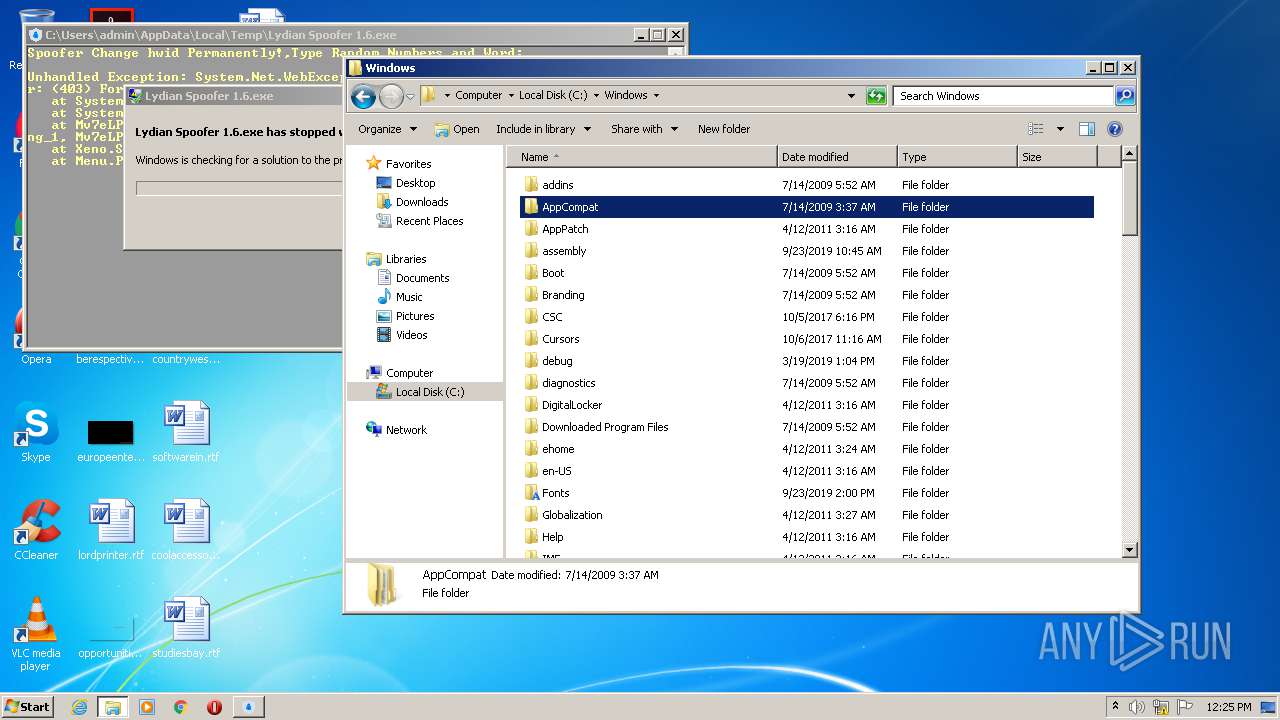Select Network in the navigation pane
This screenshot has width=1280, height=720.
[x=406, y=430]
